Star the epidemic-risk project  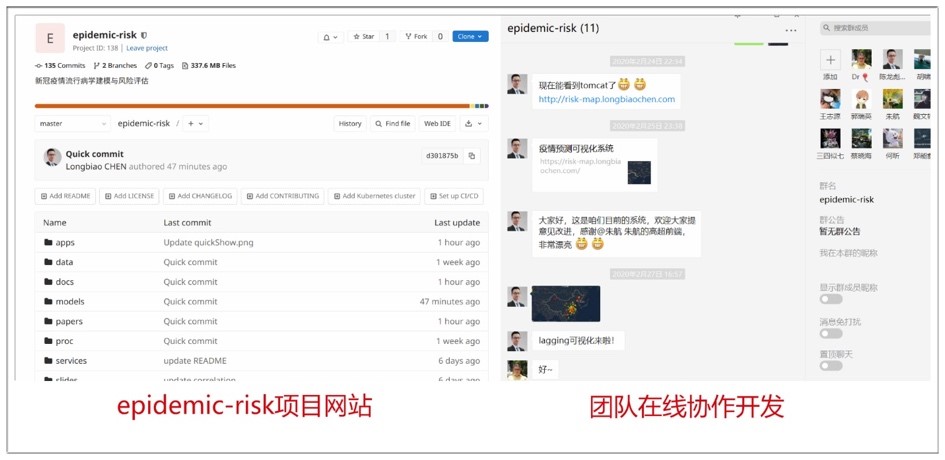pyautogui.click(x=363, y=37)
